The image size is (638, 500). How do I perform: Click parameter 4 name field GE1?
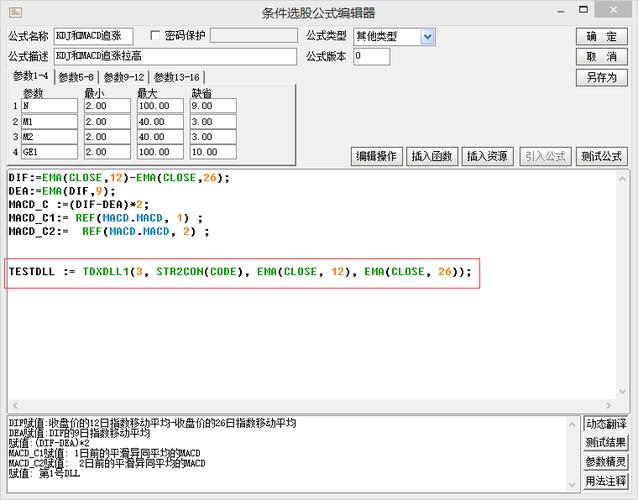49,152
